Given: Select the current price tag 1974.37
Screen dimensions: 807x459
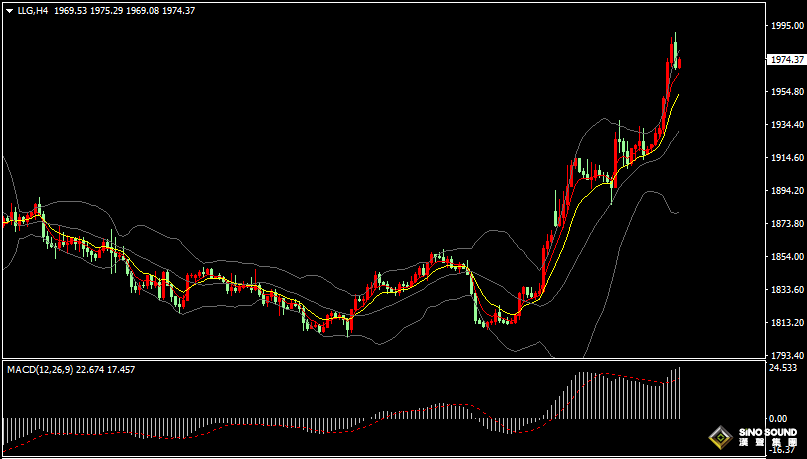Looking at the screenshot, I should tap(785, 60).
